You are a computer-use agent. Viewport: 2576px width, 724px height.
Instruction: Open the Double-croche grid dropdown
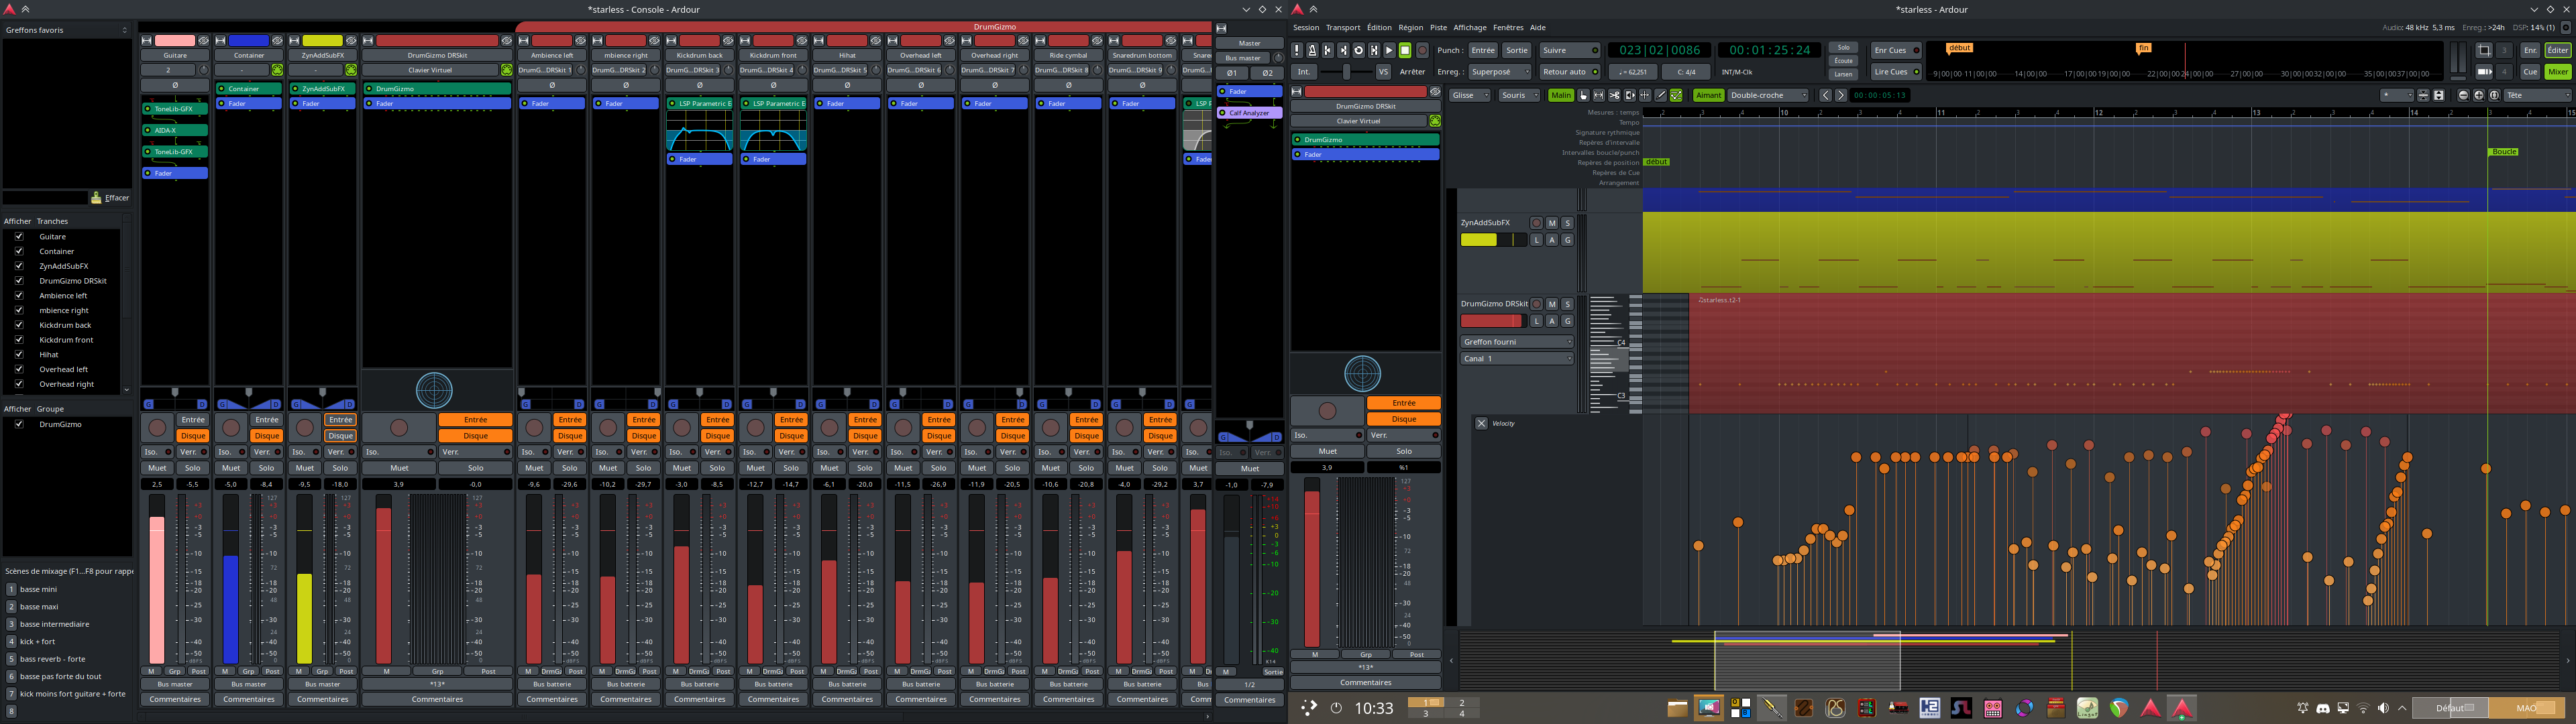pyautogui.click(x=1768, y=95)
